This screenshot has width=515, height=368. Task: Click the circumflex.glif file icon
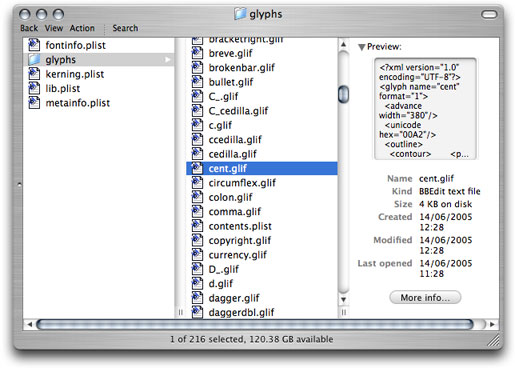pyautogui.click(x=197, y=182)
